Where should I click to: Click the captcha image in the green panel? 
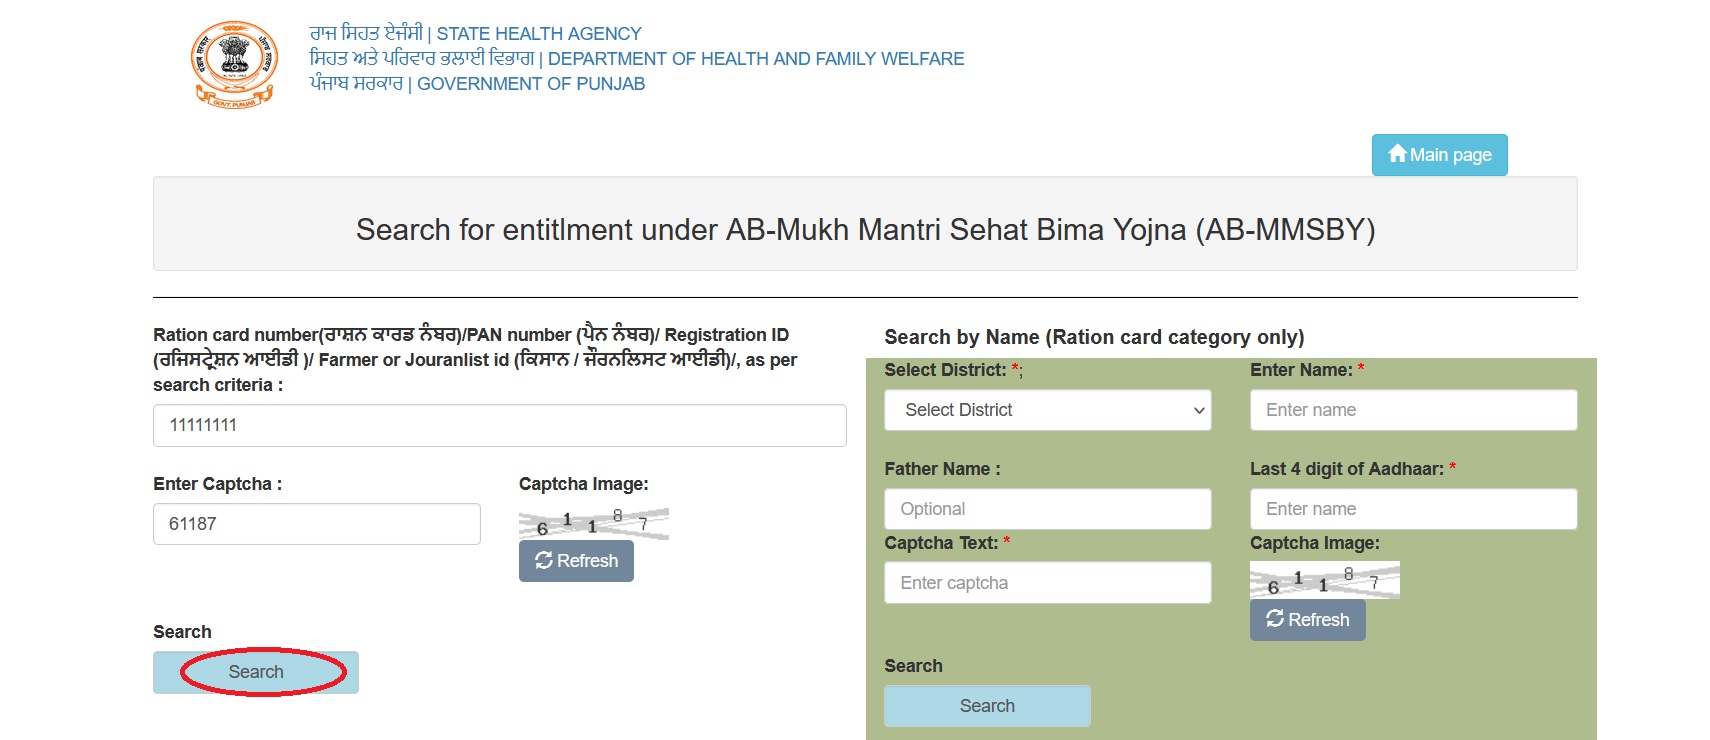tap(1324, 581)
